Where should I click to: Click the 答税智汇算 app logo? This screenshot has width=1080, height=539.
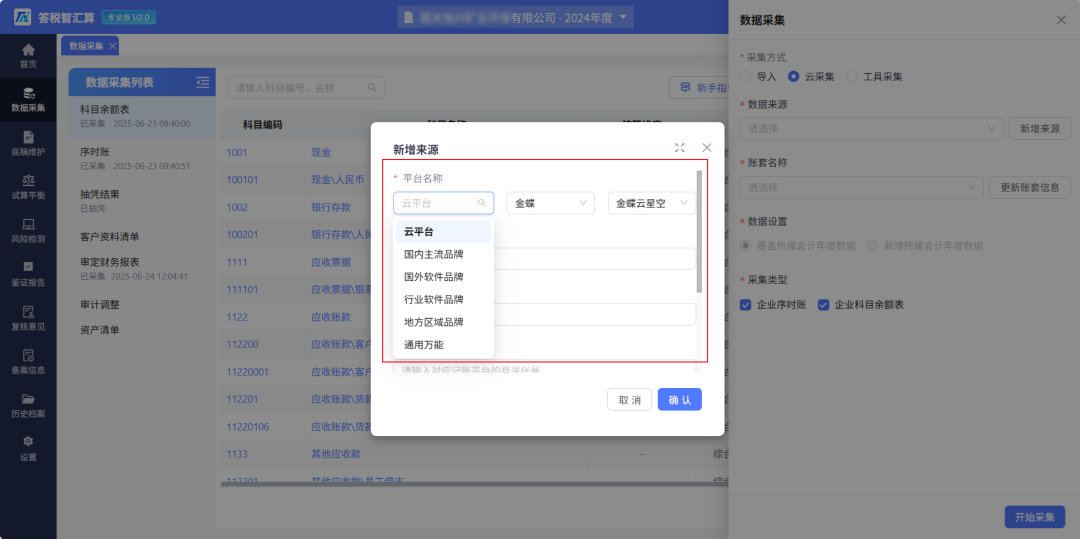[23, 17]
